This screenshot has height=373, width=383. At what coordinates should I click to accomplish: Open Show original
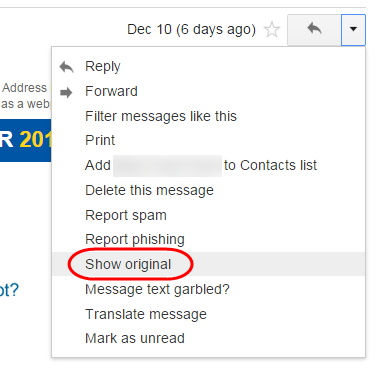[208, 264]
